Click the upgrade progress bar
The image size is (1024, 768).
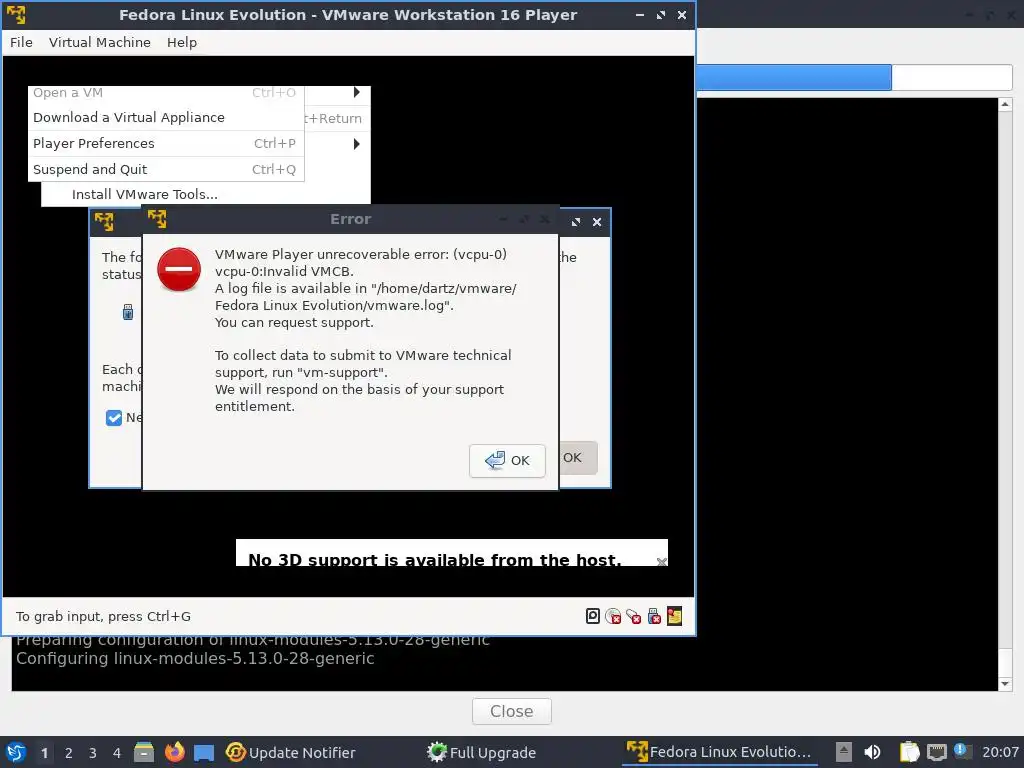tap(854, 78)
